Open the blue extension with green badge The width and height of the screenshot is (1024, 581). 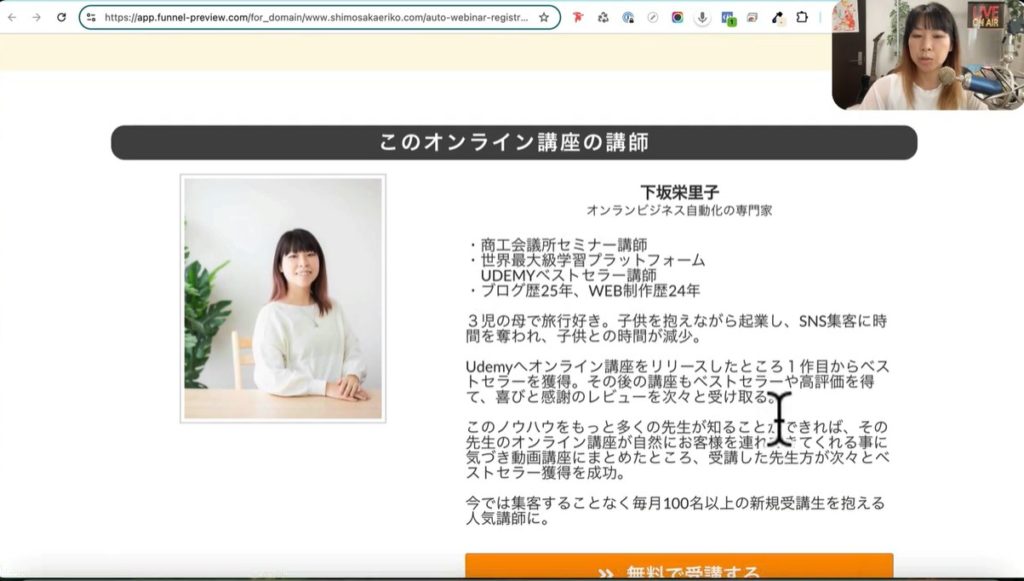coord(728,18)
